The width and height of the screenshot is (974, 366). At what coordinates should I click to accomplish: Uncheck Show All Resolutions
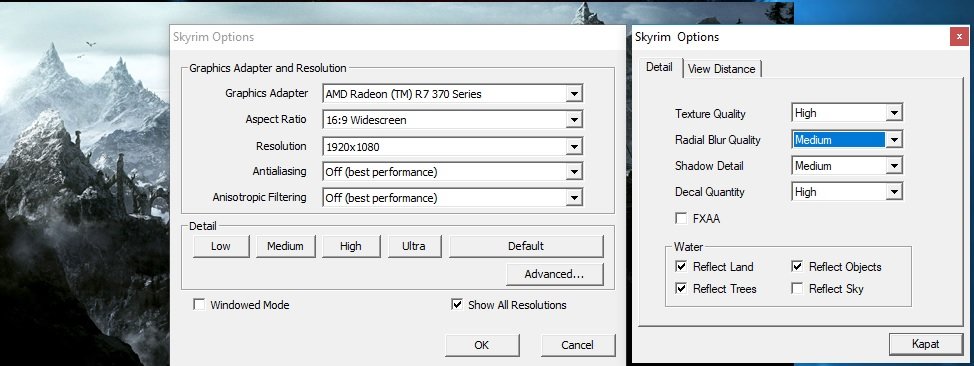coord(457,305)
